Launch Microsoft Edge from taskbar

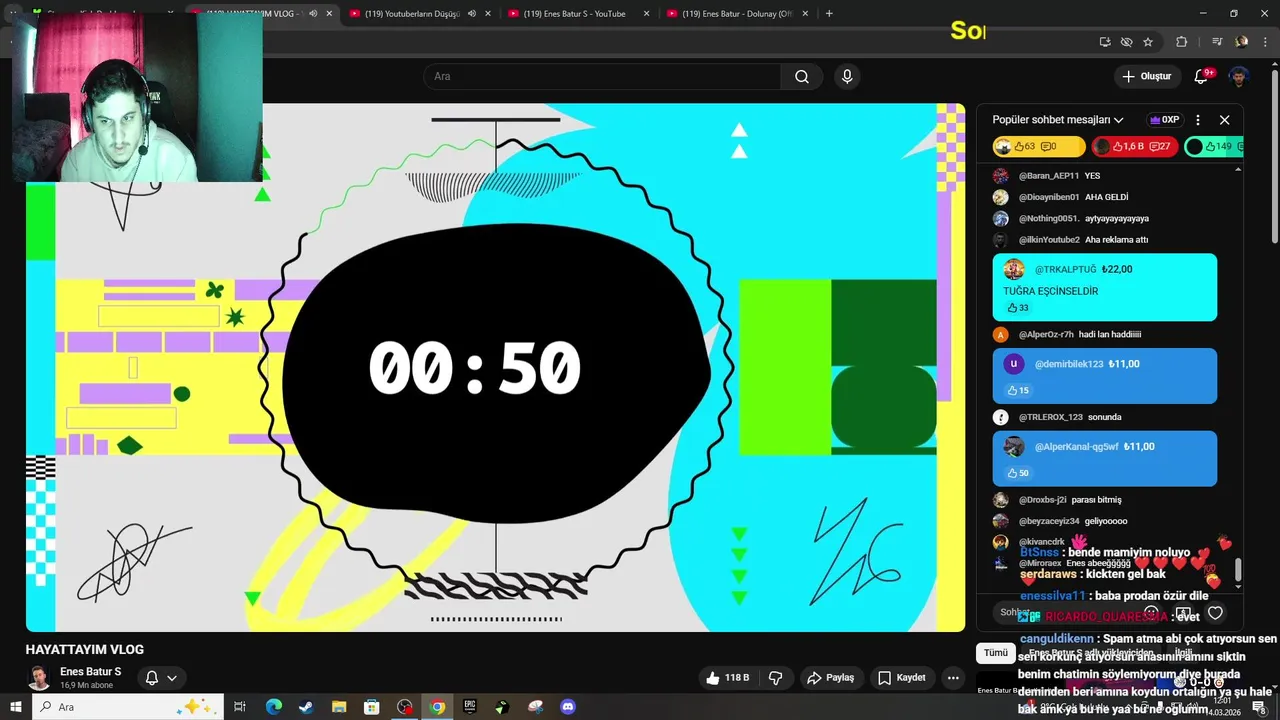(273, 707)
